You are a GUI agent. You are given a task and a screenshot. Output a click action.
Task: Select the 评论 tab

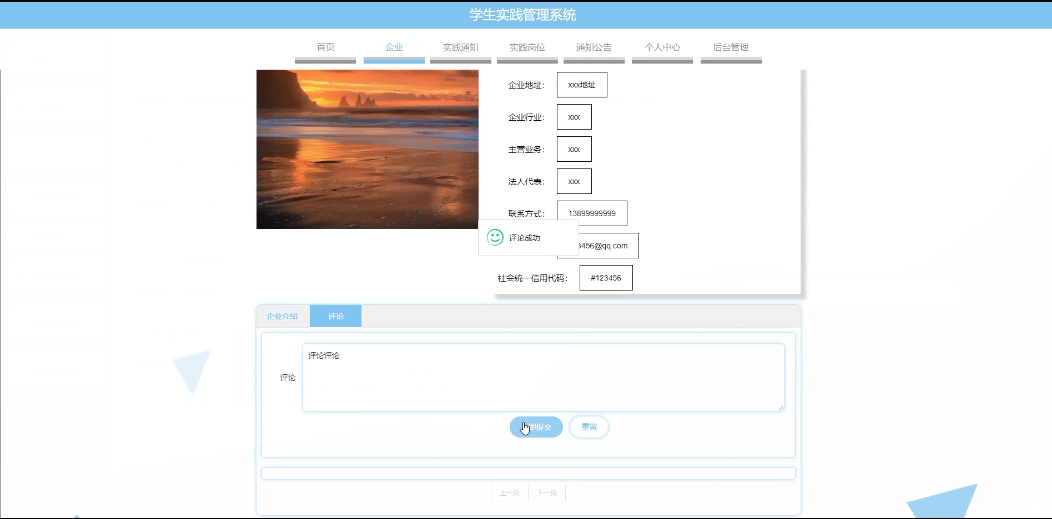click(x=335, y=316)
